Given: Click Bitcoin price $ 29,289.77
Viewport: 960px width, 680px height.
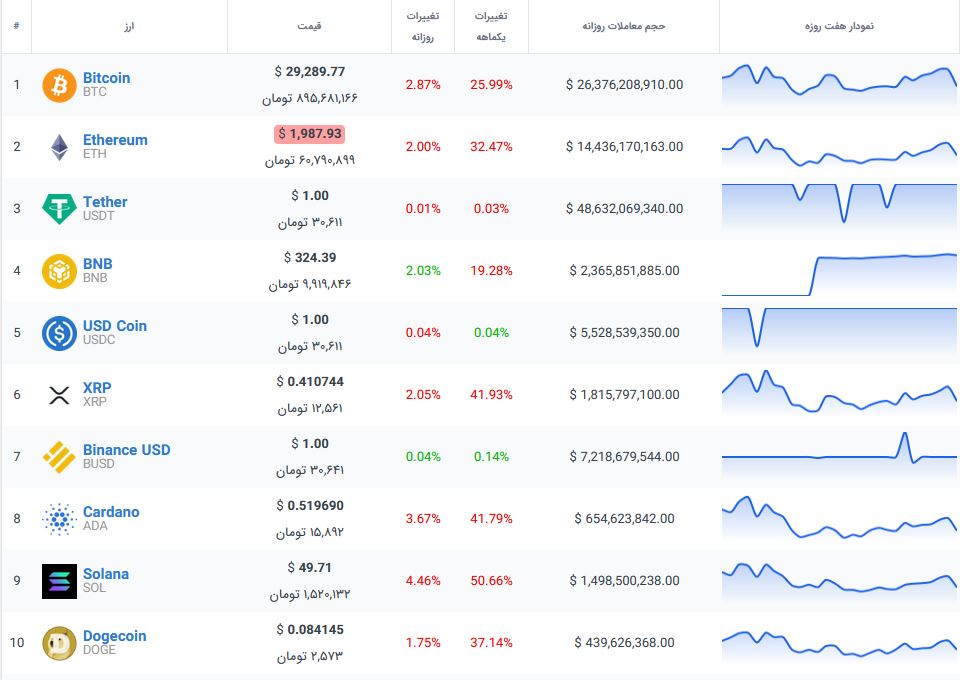Looking at the screenshot, I should 309,72.
